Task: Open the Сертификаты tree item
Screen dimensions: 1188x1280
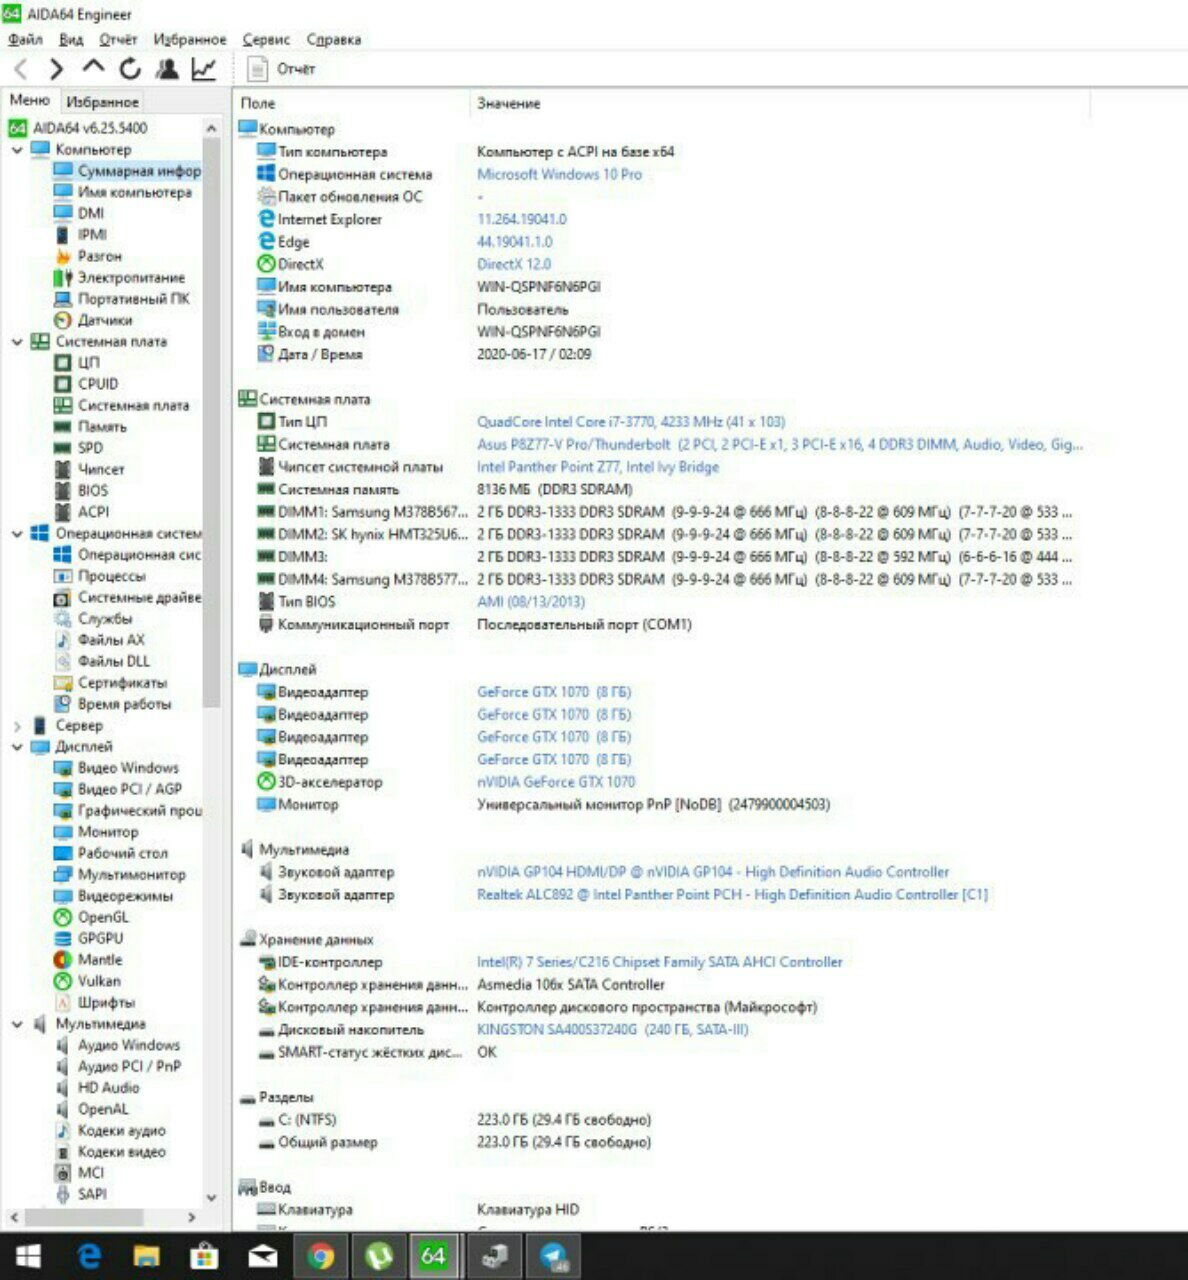Action: (110, 683)
